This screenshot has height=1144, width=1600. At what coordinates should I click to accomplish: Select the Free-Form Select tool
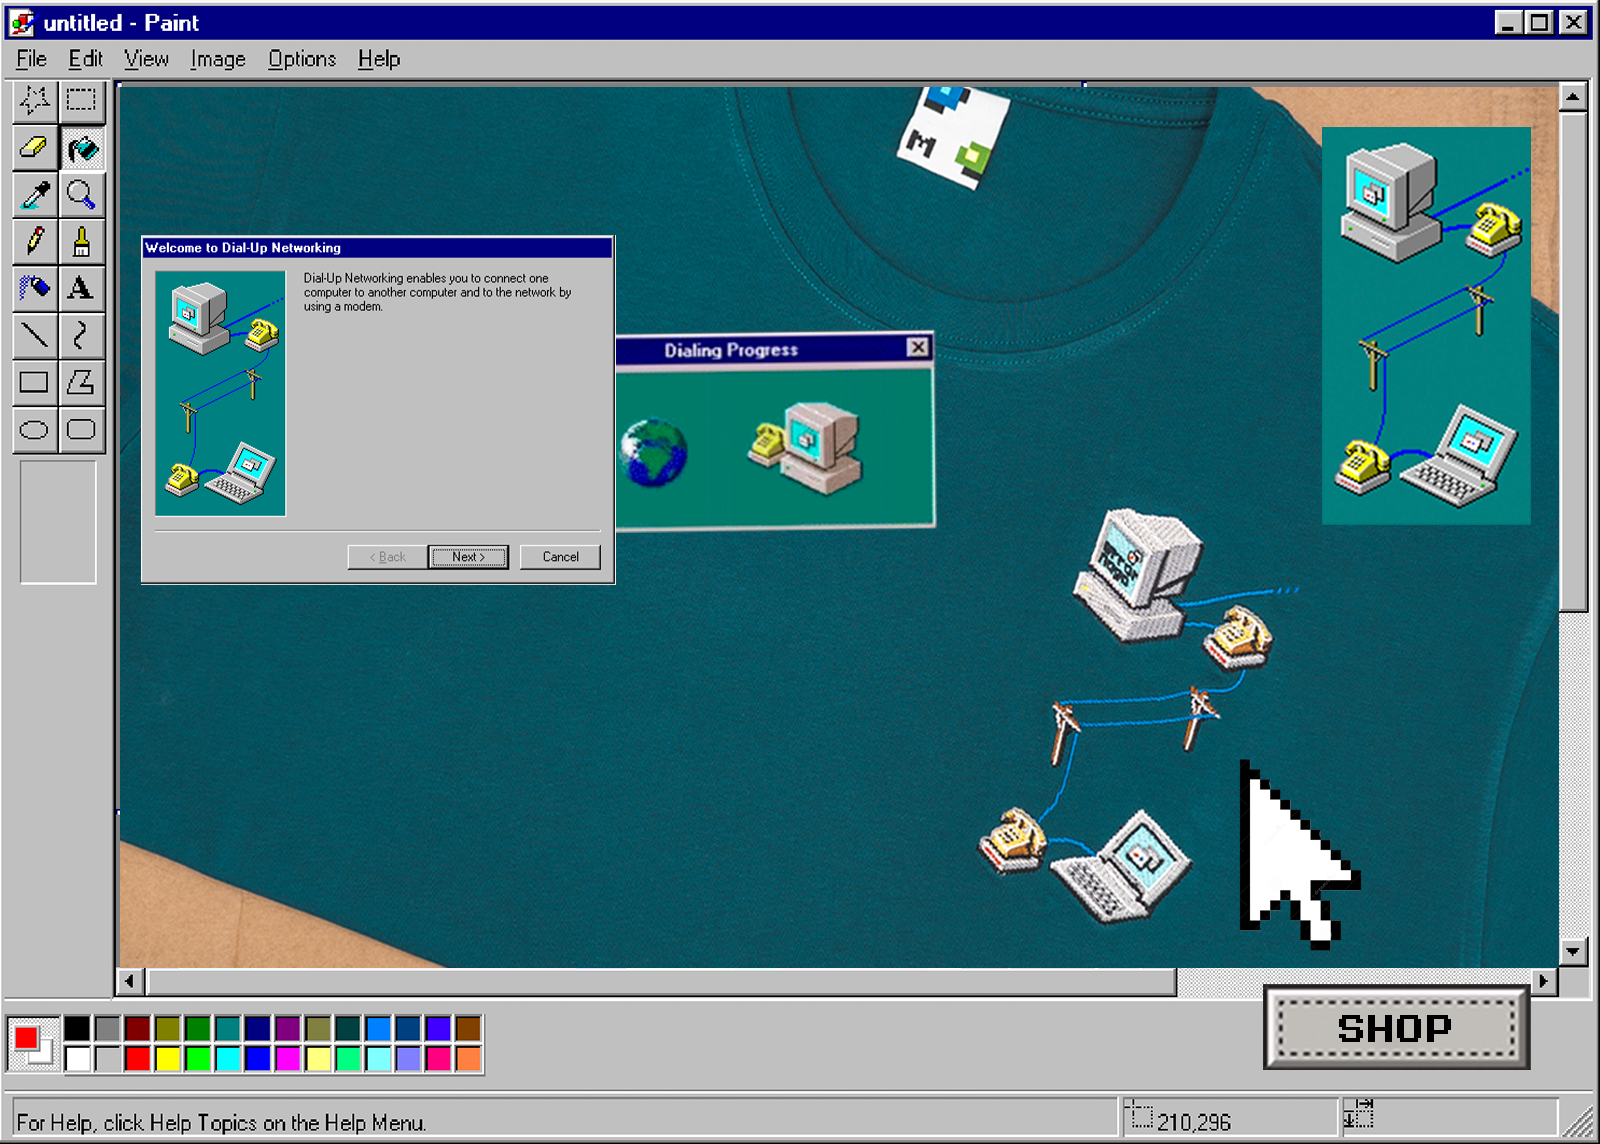tap(35, 100)
